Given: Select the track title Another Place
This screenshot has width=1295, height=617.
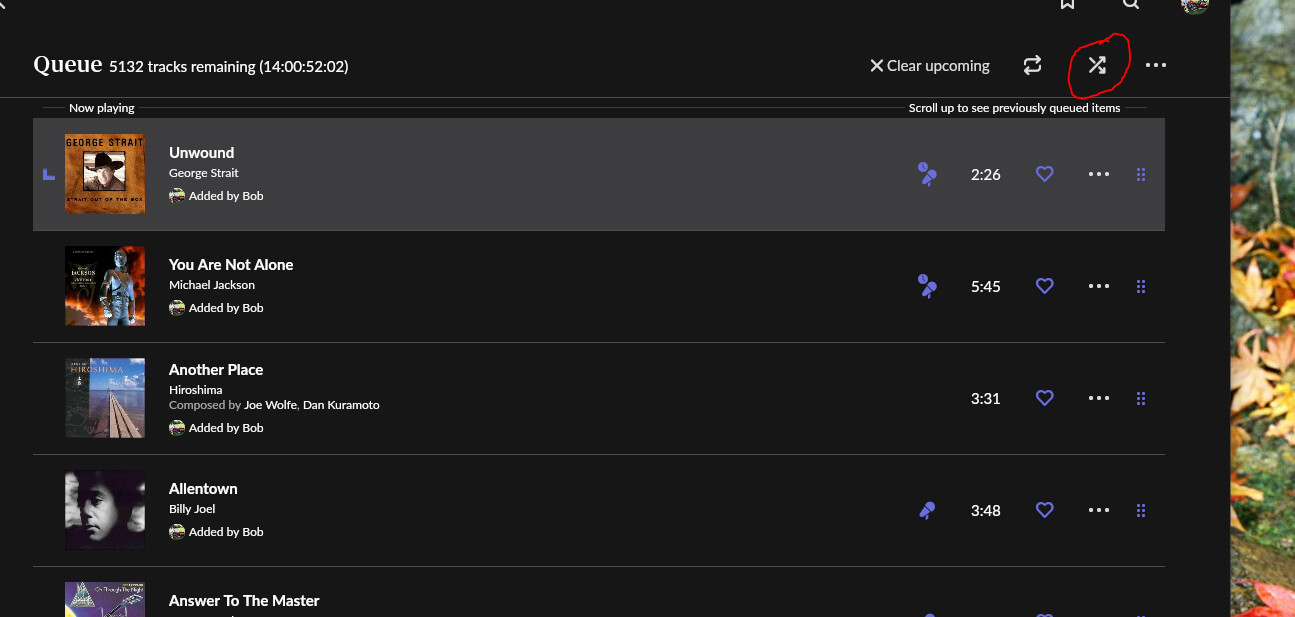Looking at the screenshot, I should 216,370.
